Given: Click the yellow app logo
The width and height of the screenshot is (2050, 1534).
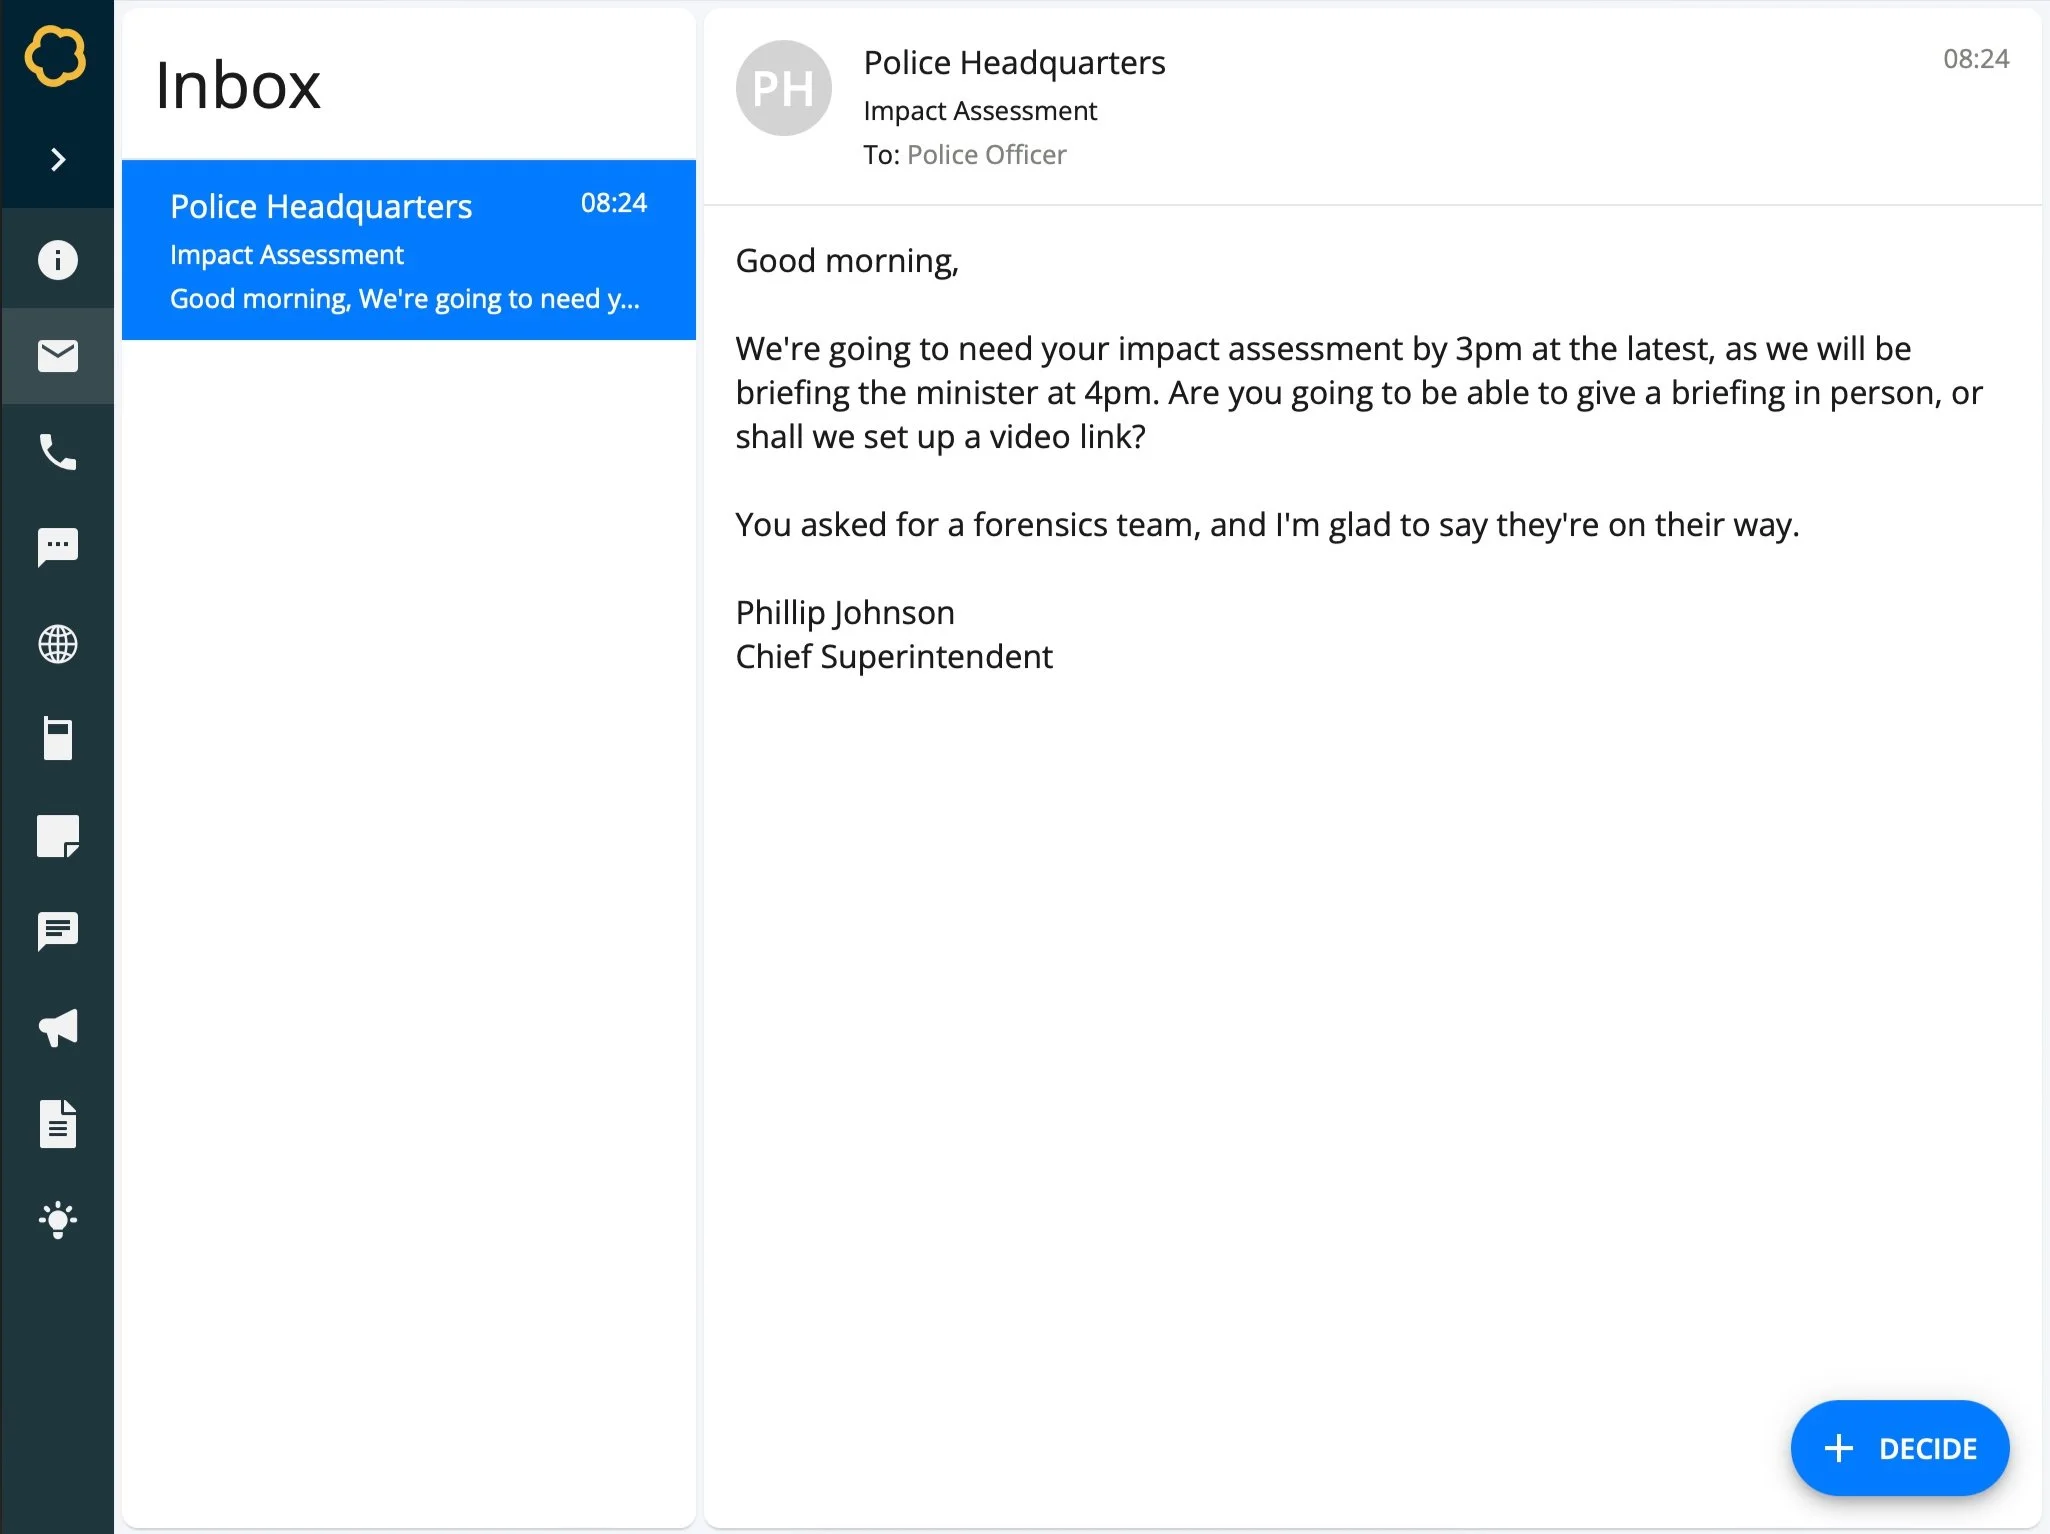Looking at the screenshot, I should tap(55, 56).
